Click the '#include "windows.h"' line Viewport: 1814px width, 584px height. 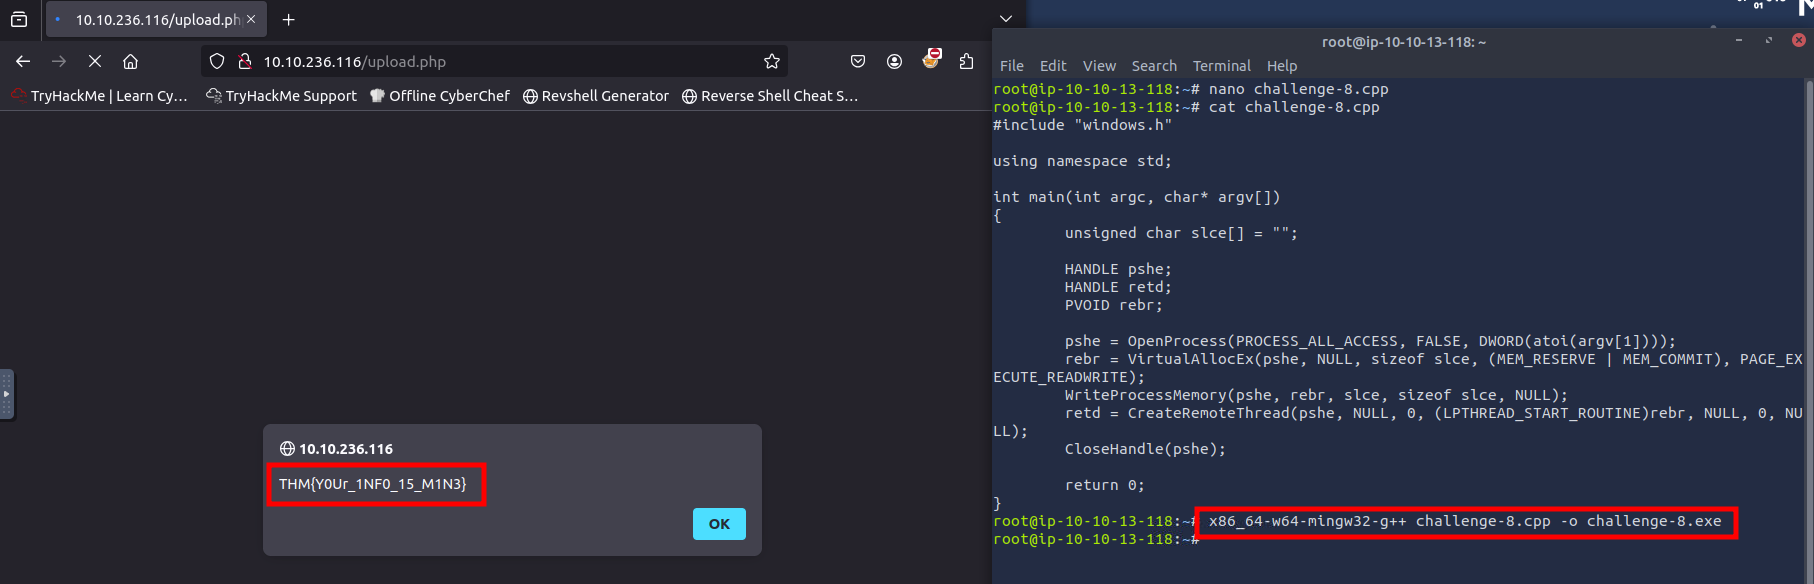coord(1082,125)
